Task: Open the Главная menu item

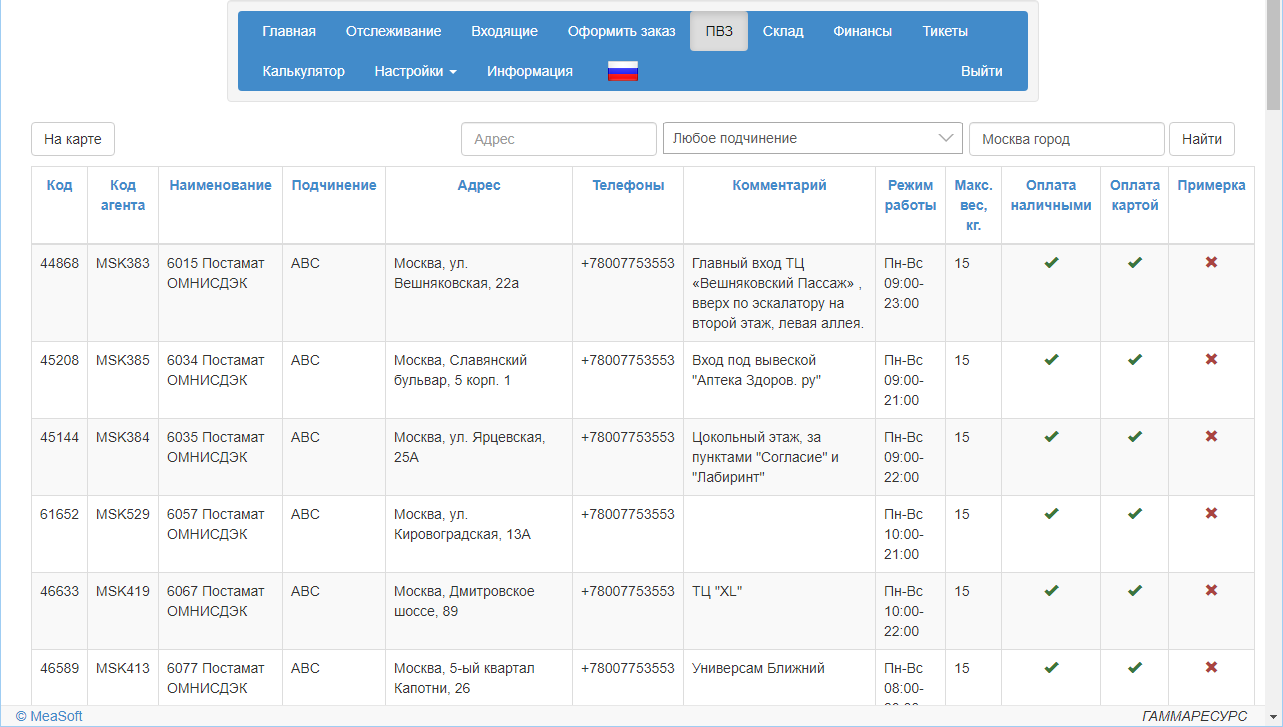Action: point(289,31)
